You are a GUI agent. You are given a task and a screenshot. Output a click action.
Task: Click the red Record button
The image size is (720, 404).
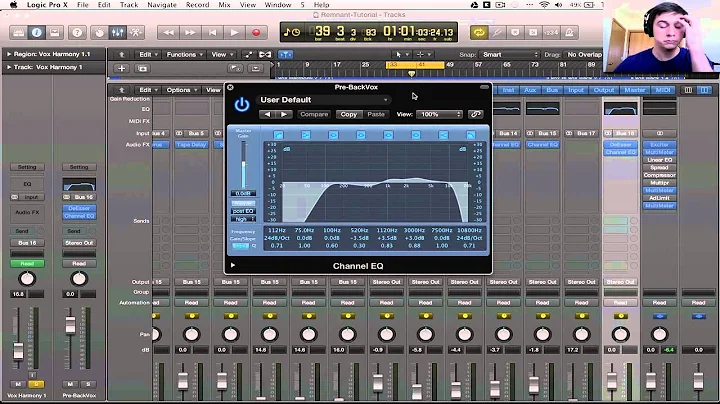(x=256, y=33)
